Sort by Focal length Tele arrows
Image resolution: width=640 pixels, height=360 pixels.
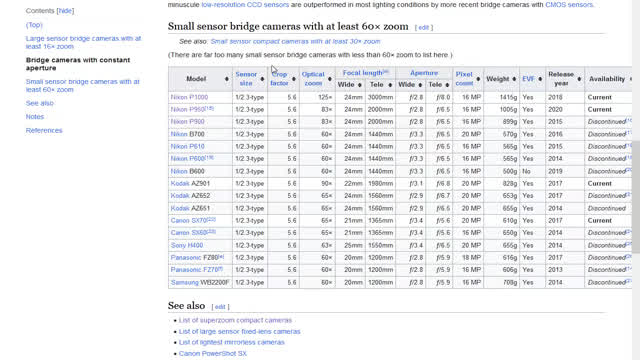tap(390, 85)
